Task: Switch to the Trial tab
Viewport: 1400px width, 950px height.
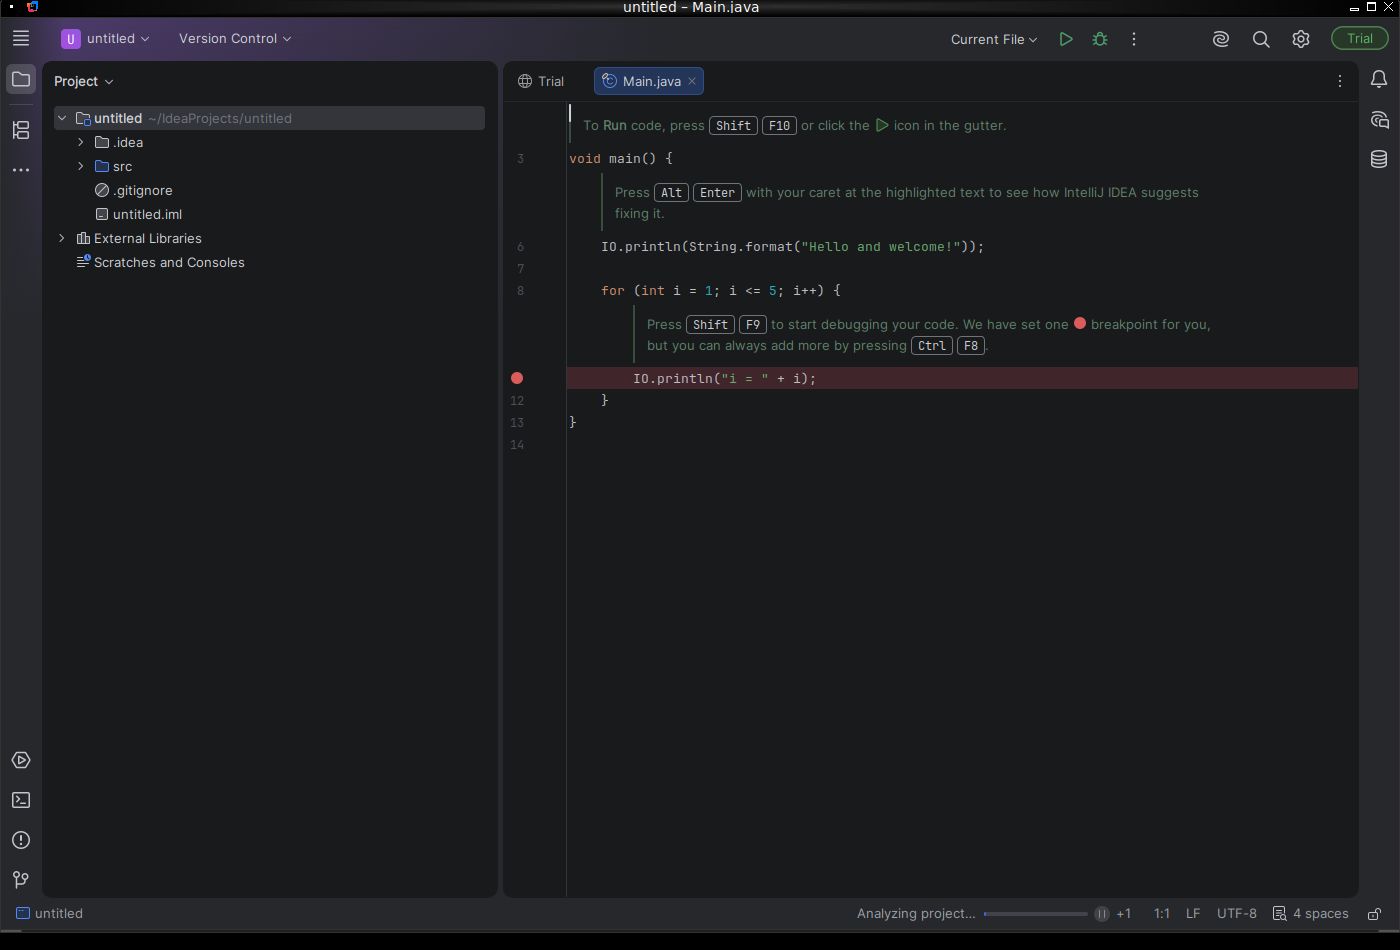Action: pos(541,81)
